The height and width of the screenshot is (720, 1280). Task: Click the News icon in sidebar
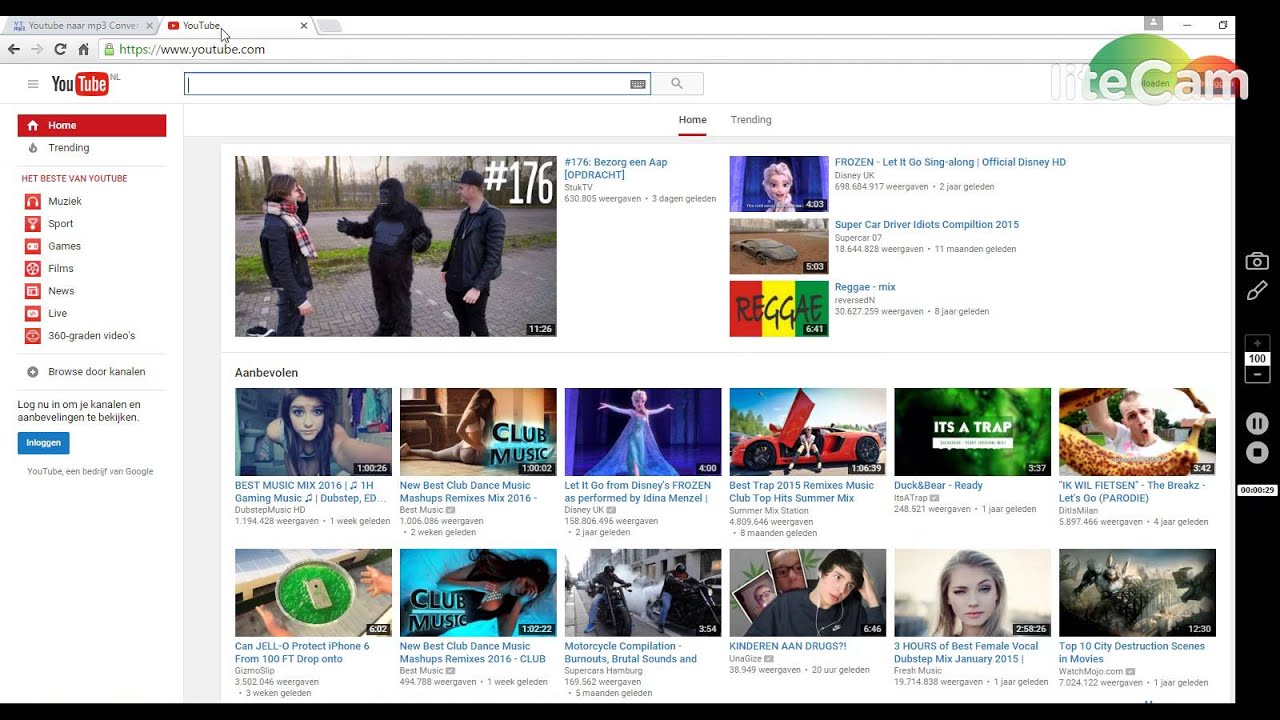(33, 291)
